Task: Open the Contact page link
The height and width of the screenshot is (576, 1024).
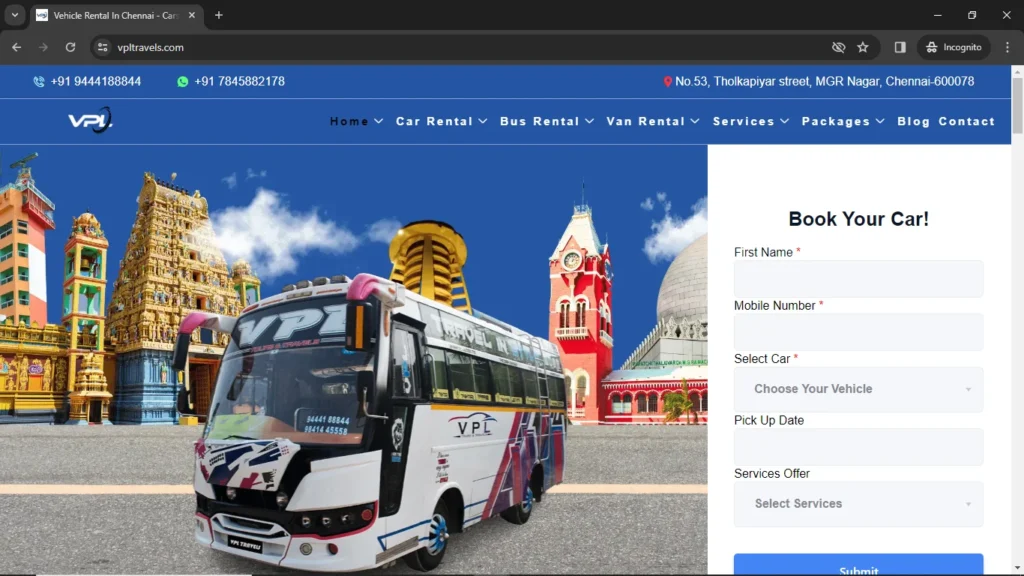Action: pyautogui.click(x=966, y=121)
